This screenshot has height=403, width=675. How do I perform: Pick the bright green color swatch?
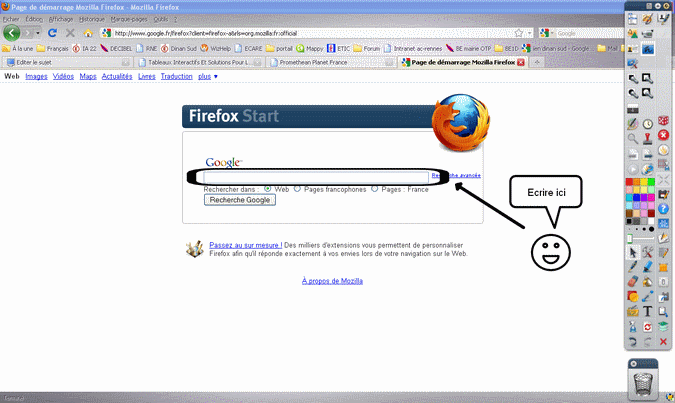651,182
